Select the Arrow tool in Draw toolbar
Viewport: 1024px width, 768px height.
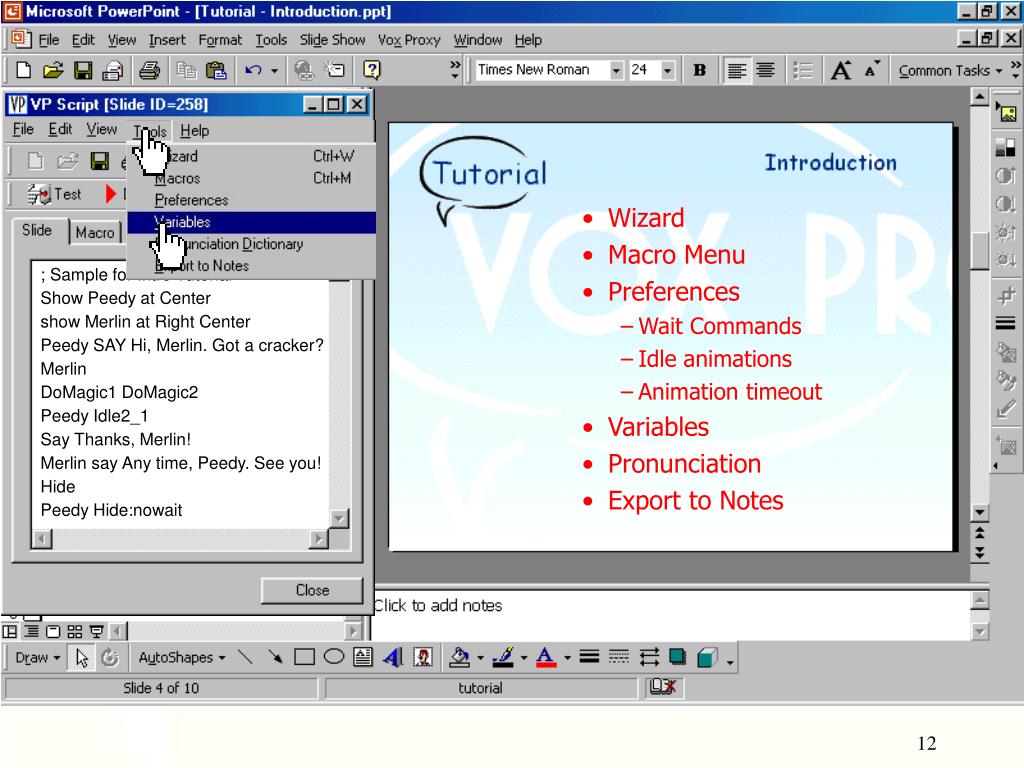[275, 657]
